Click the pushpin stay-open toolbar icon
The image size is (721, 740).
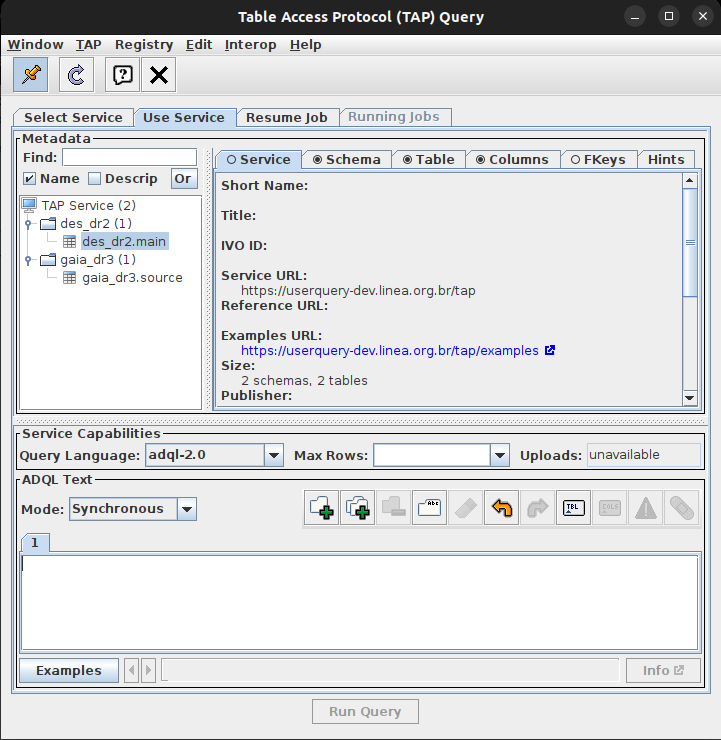[x=30, y=74]
